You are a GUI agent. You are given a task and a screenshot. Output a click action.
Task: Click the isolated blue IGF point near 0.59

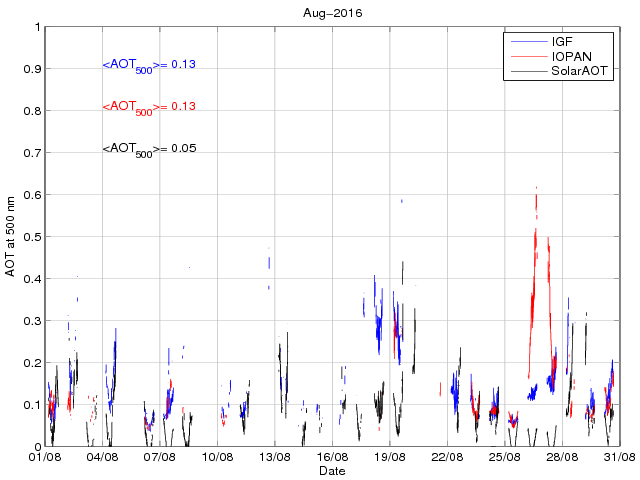402,201
